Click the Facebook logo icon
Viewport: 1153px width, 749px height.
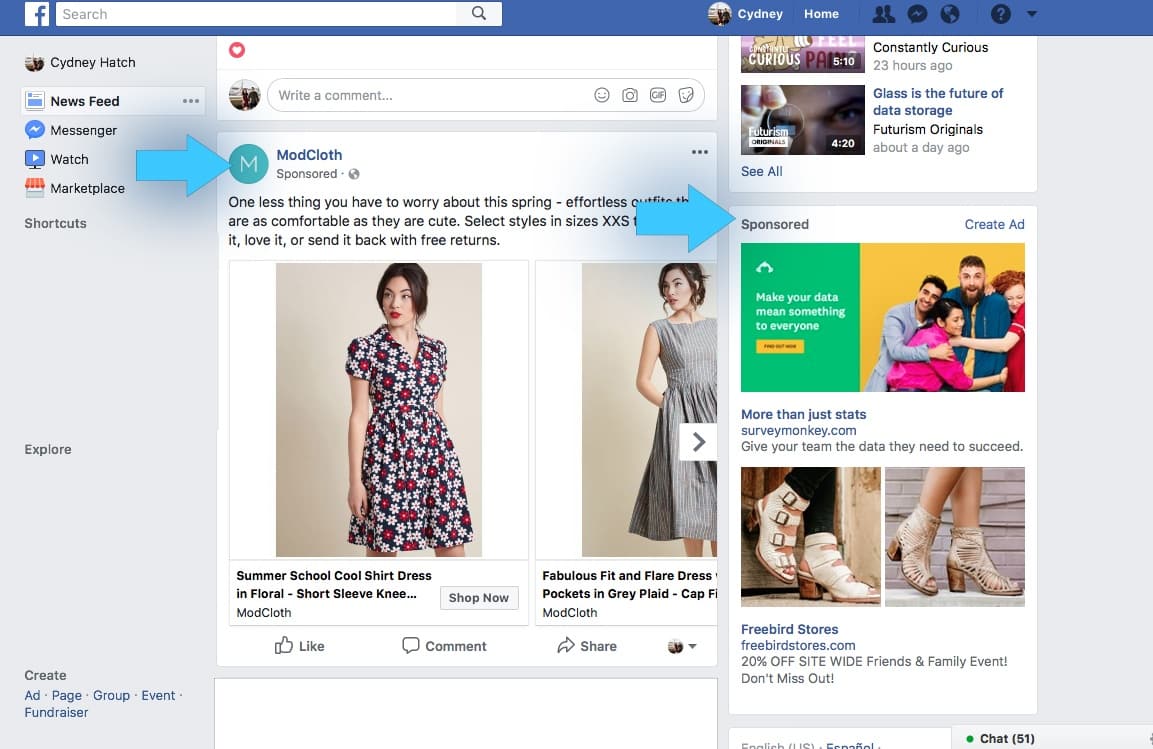[x=37, y=13]
